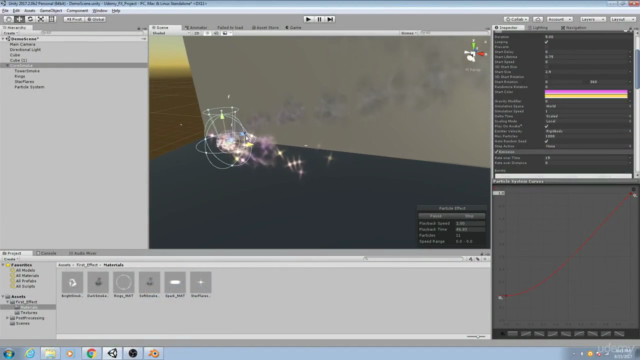
Task: Switch to the Navigation tab
Action: [x=573, y=27]
